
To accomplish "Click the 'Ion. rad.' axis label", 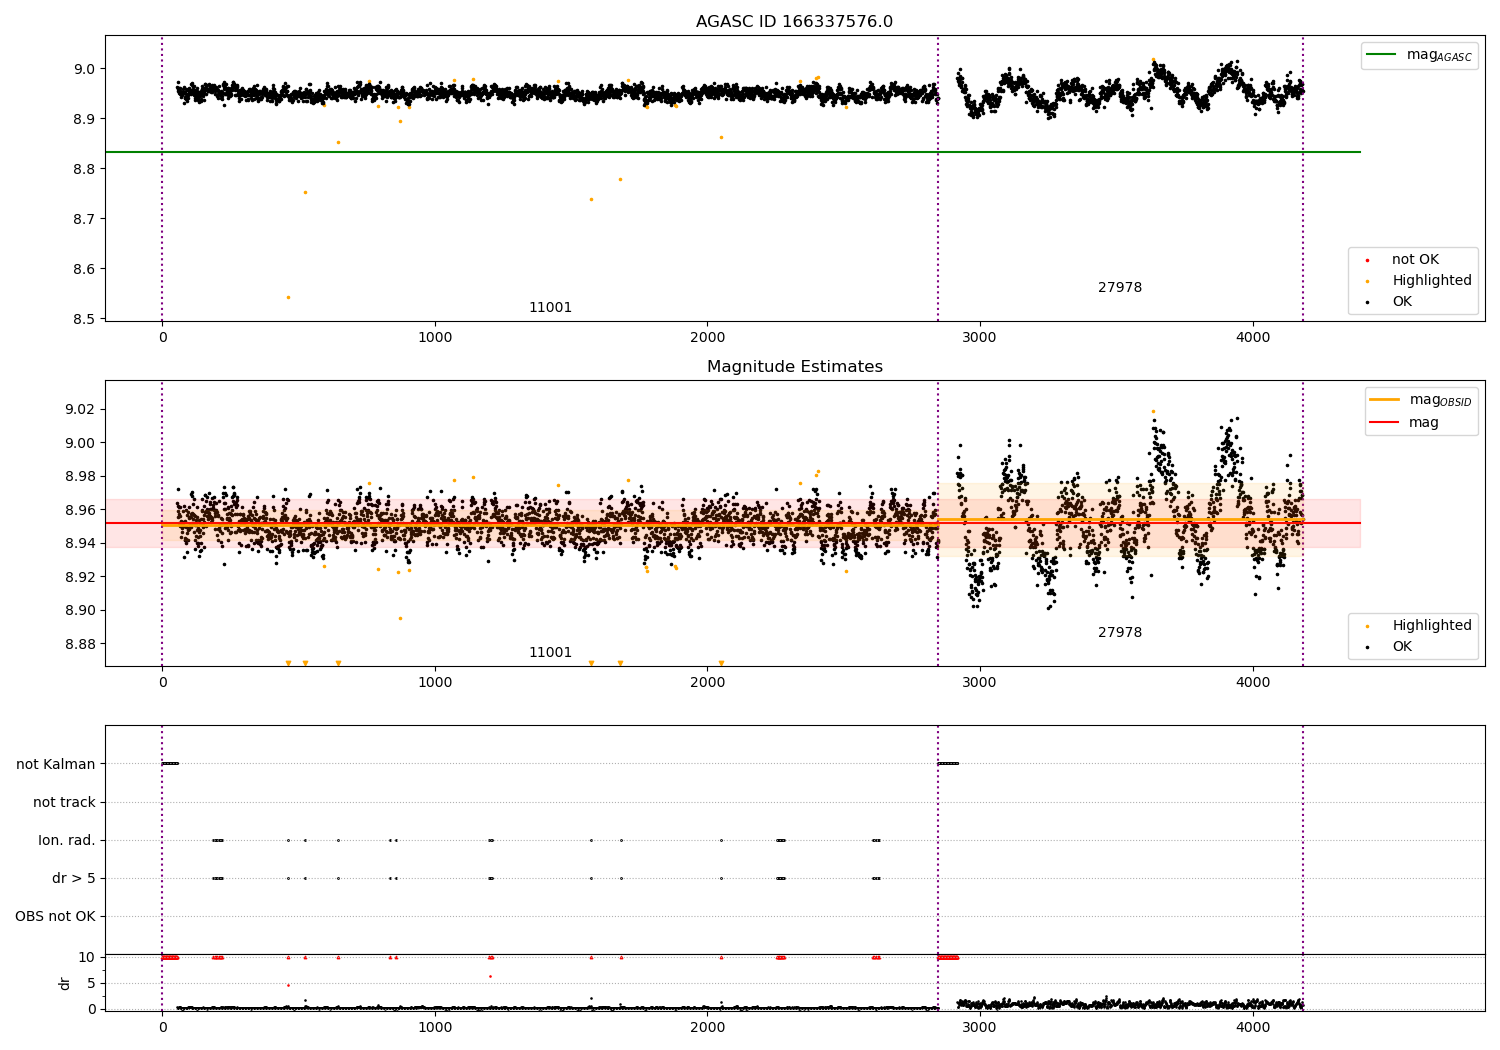I will click(x=67, y=840).
